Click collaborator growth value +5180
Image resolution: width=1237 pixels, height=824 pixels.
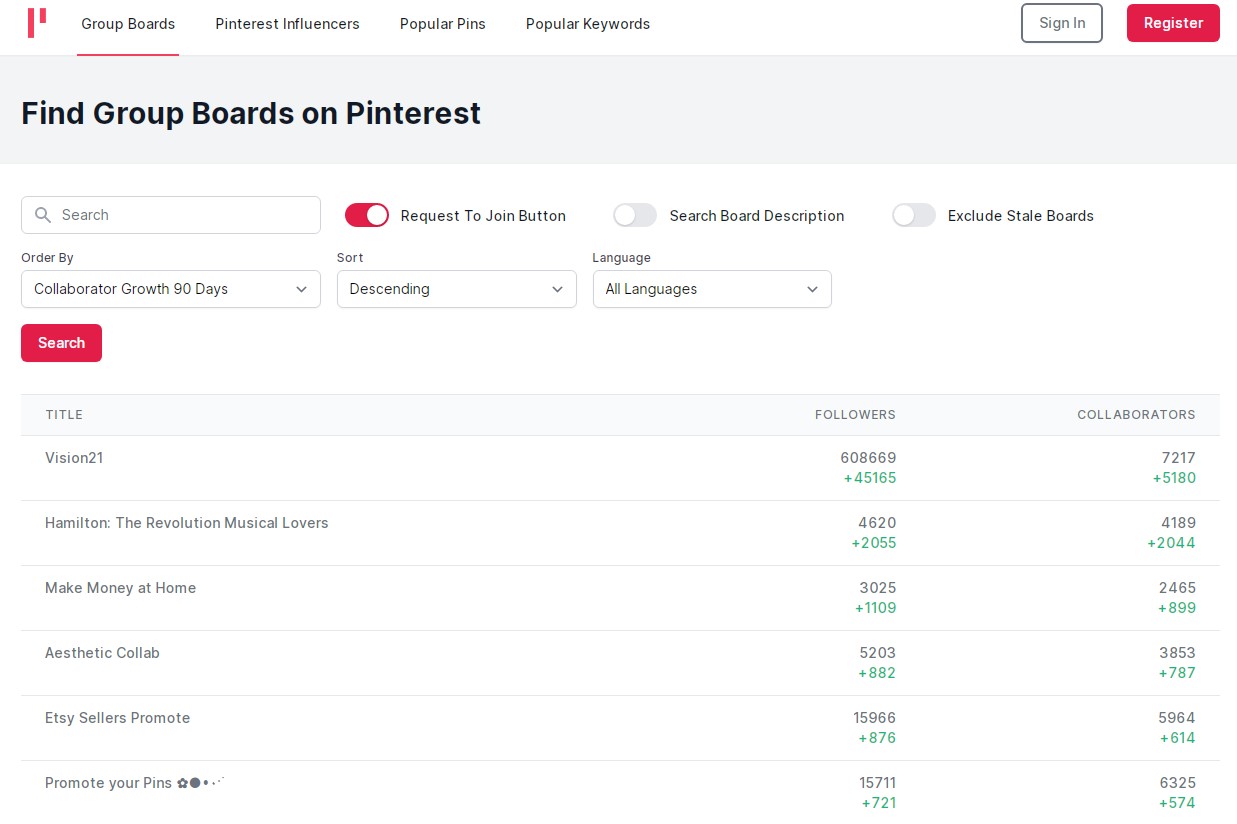coord(1174,478)
